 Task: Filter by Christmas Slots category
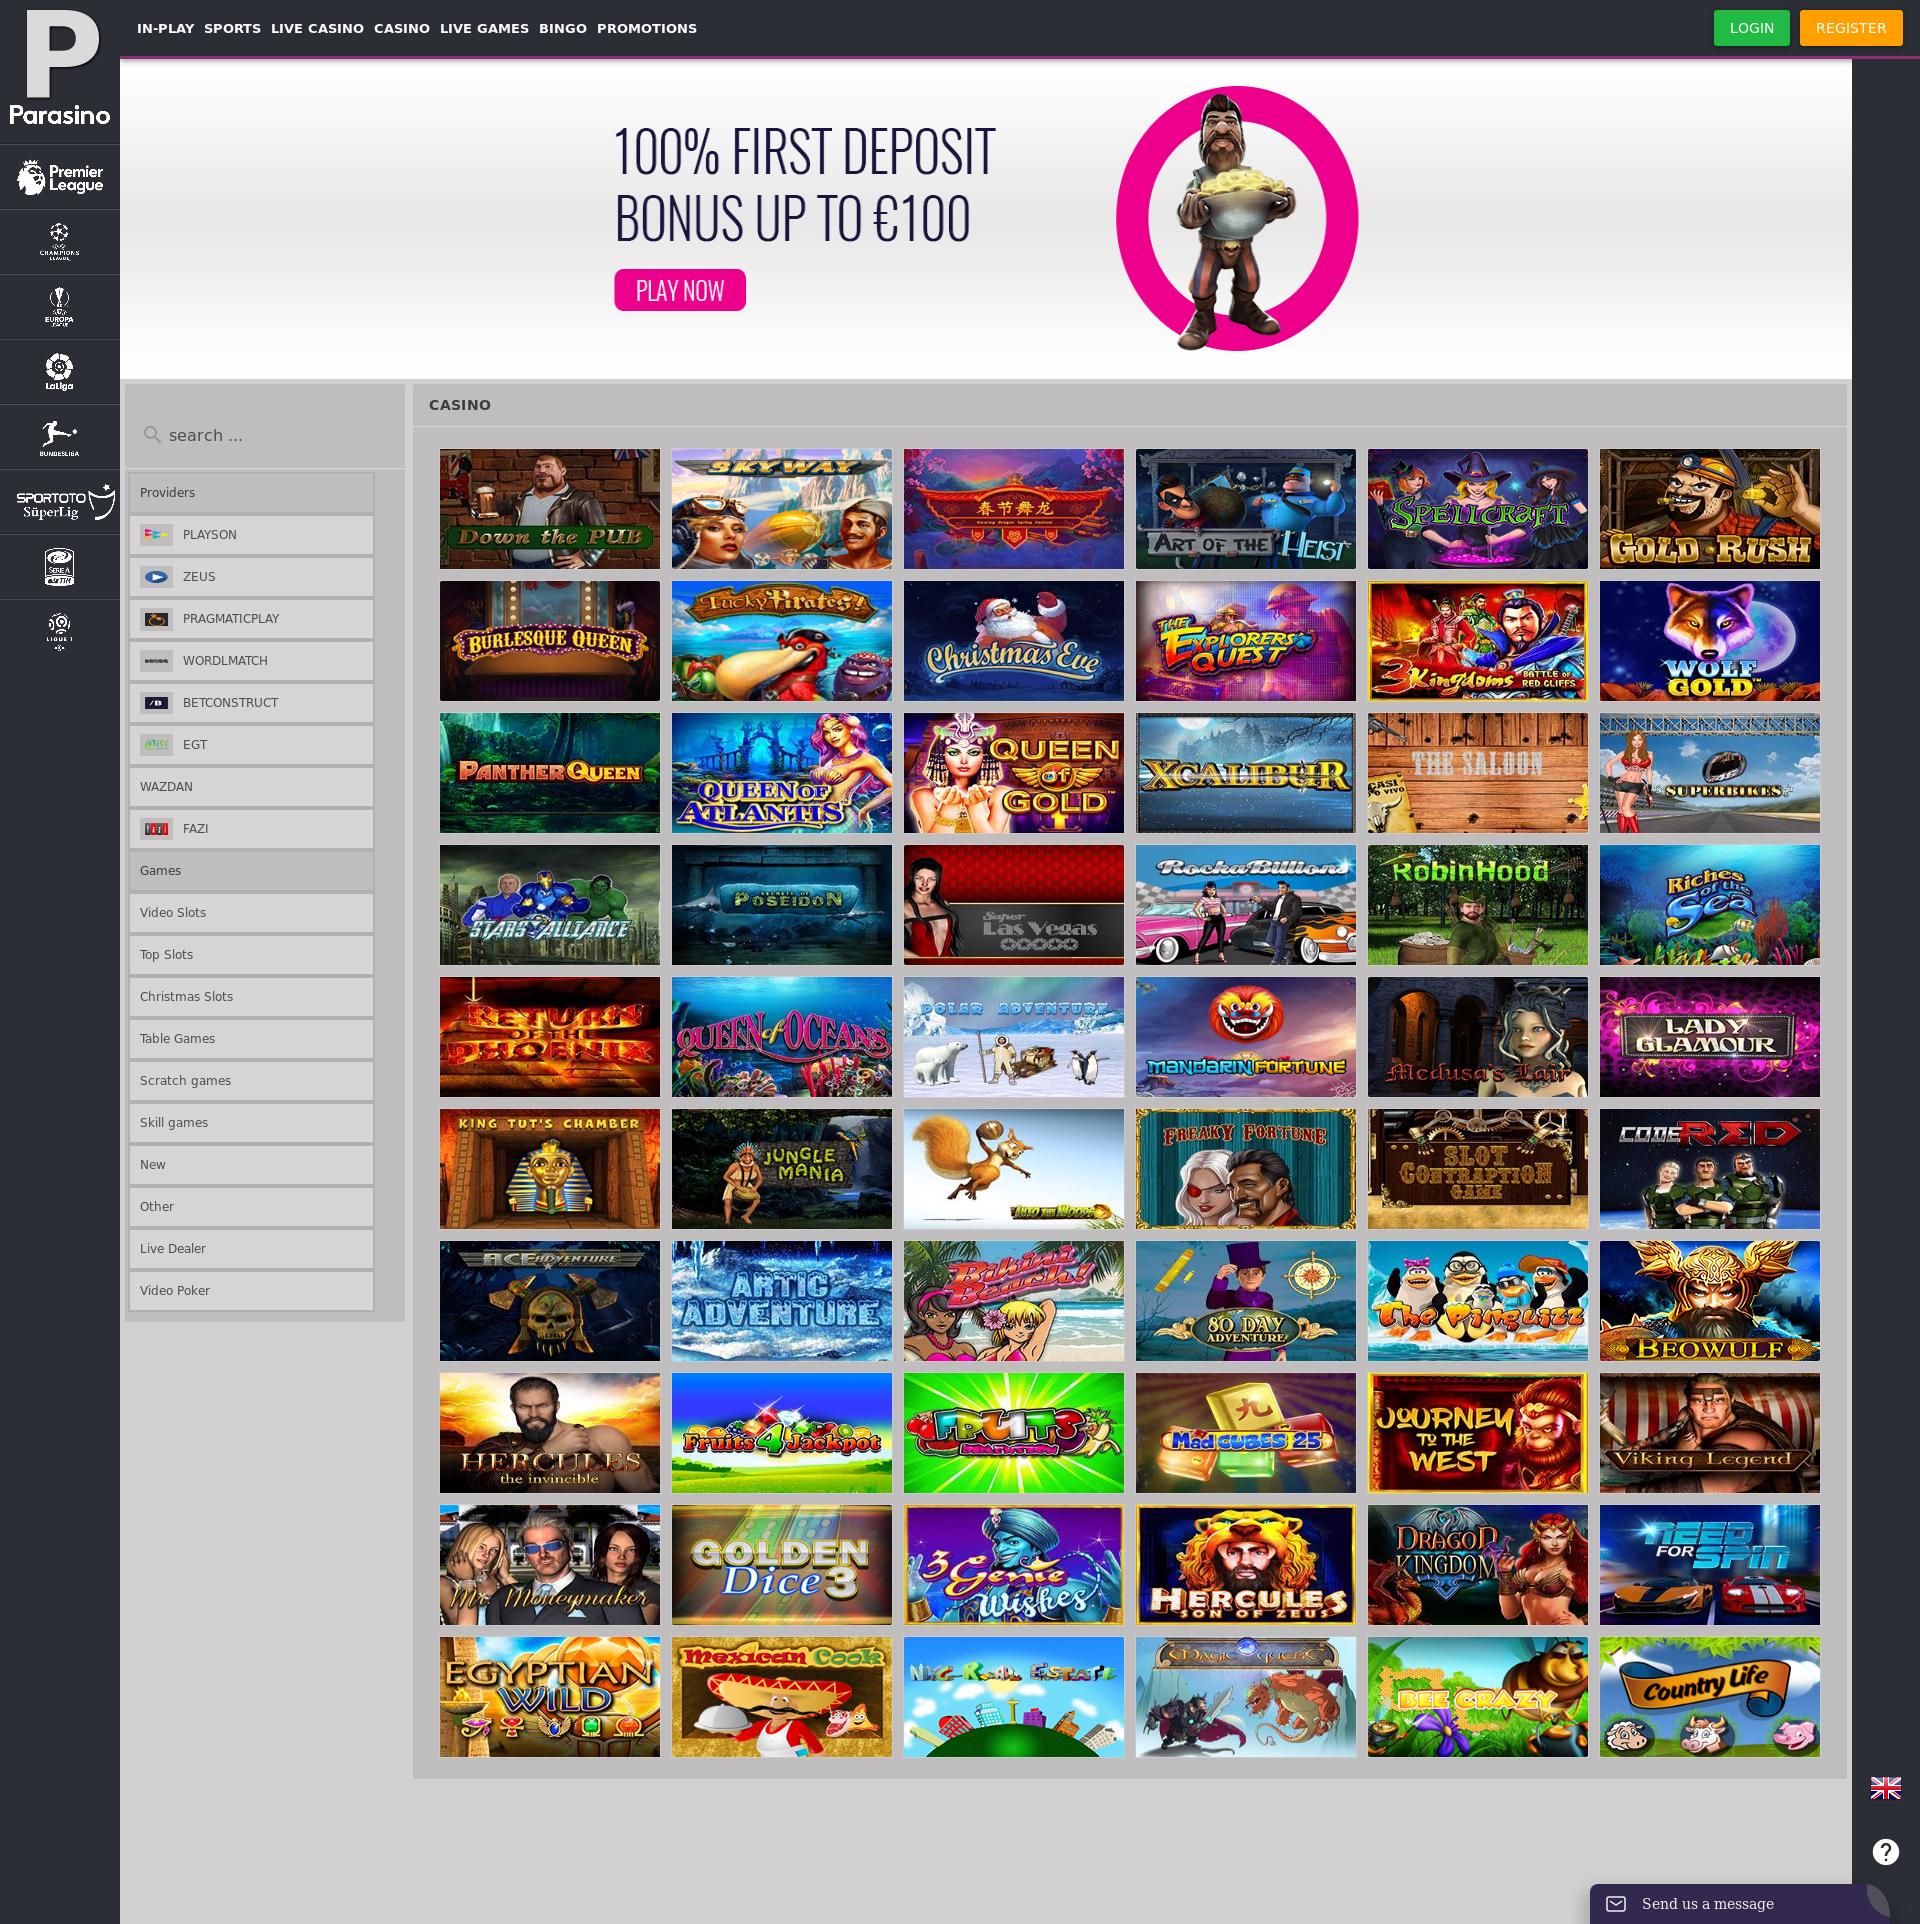[251, 997]
